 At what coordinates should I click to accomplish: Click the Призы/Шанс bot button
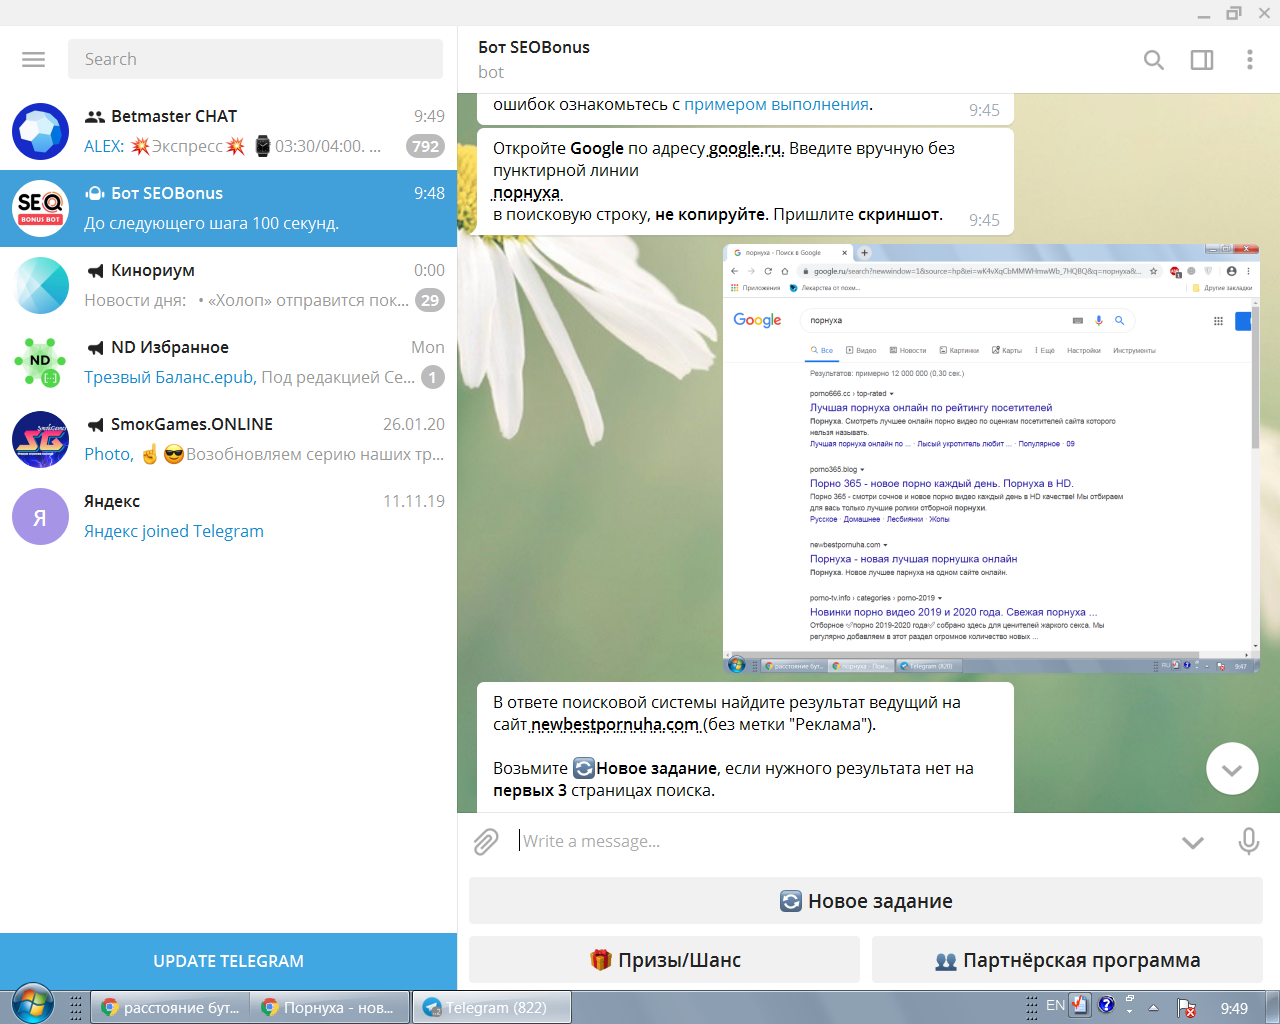click(664, 960)
